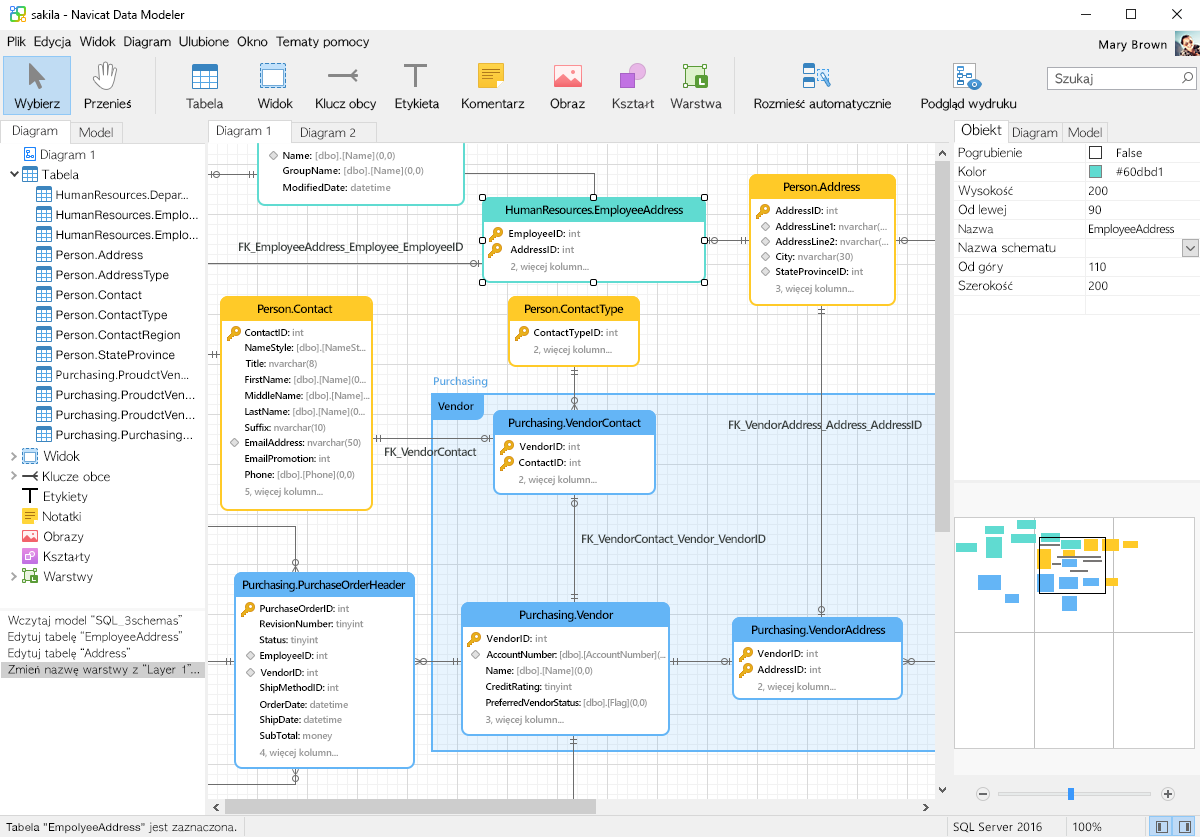Choose the Kształt shape tool

pos(632,85)
